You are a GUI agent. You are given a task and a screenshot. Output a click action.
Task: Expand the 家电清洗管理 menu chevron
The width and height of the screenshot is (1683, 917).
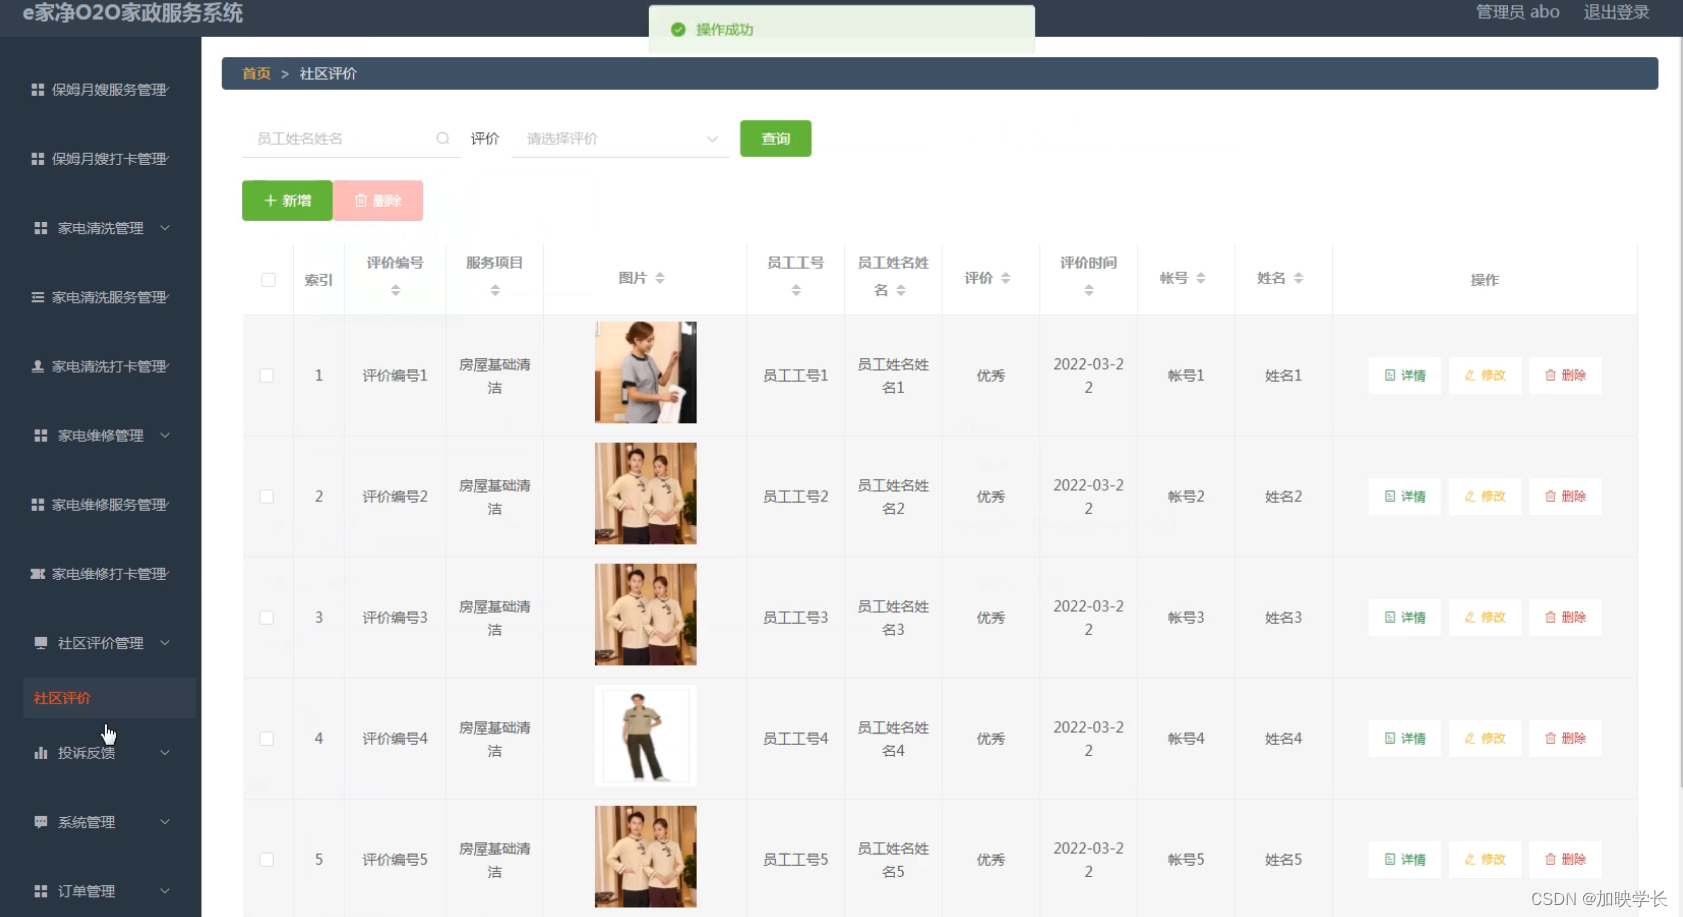(165, 227)
